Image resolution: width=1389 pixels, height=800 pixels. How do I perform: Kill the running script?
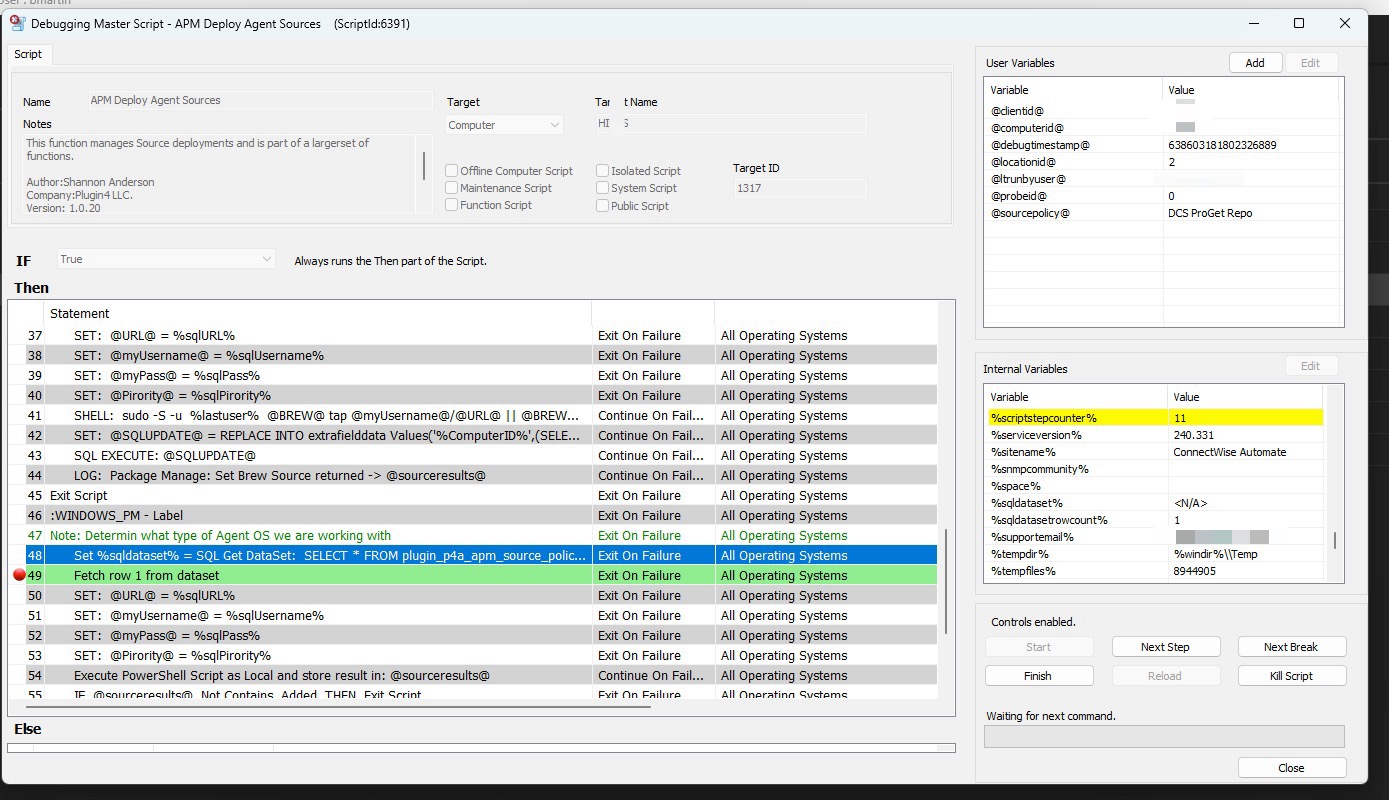1291,676
